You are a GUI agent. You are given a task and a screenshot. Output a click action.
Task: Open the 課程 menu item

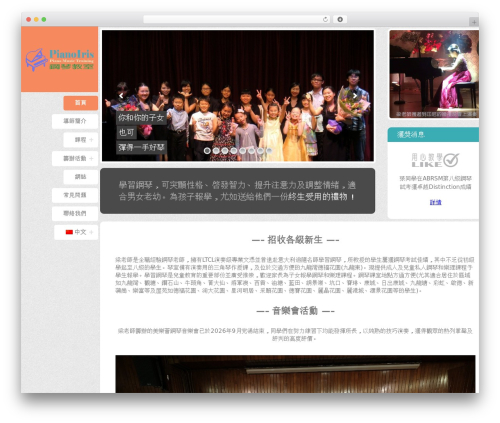click(x=81, y=140)
